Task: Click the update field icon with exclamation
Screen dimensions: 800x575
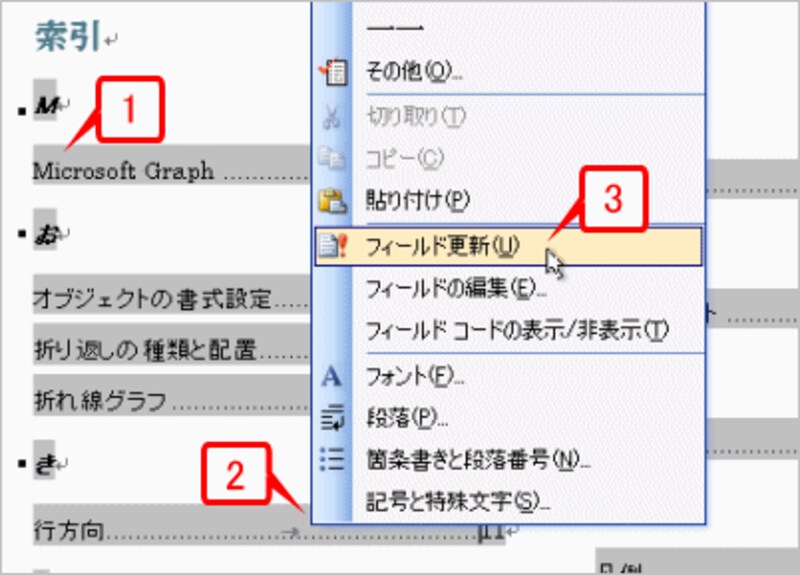Action: 333,246
